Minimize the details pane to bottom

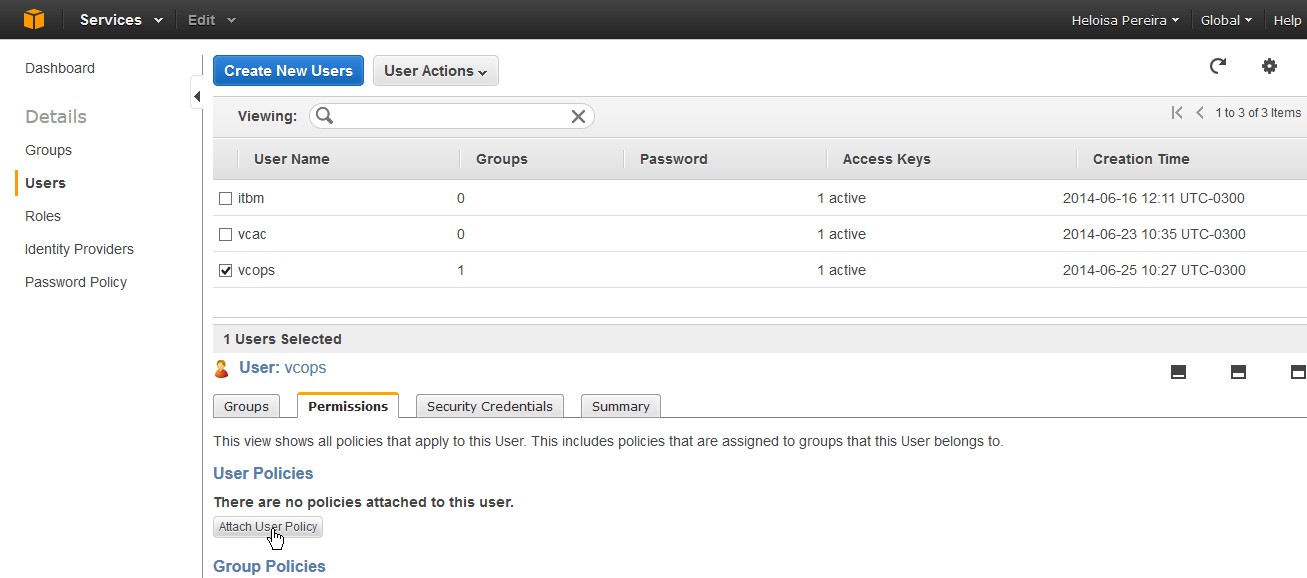point(1178,372)
